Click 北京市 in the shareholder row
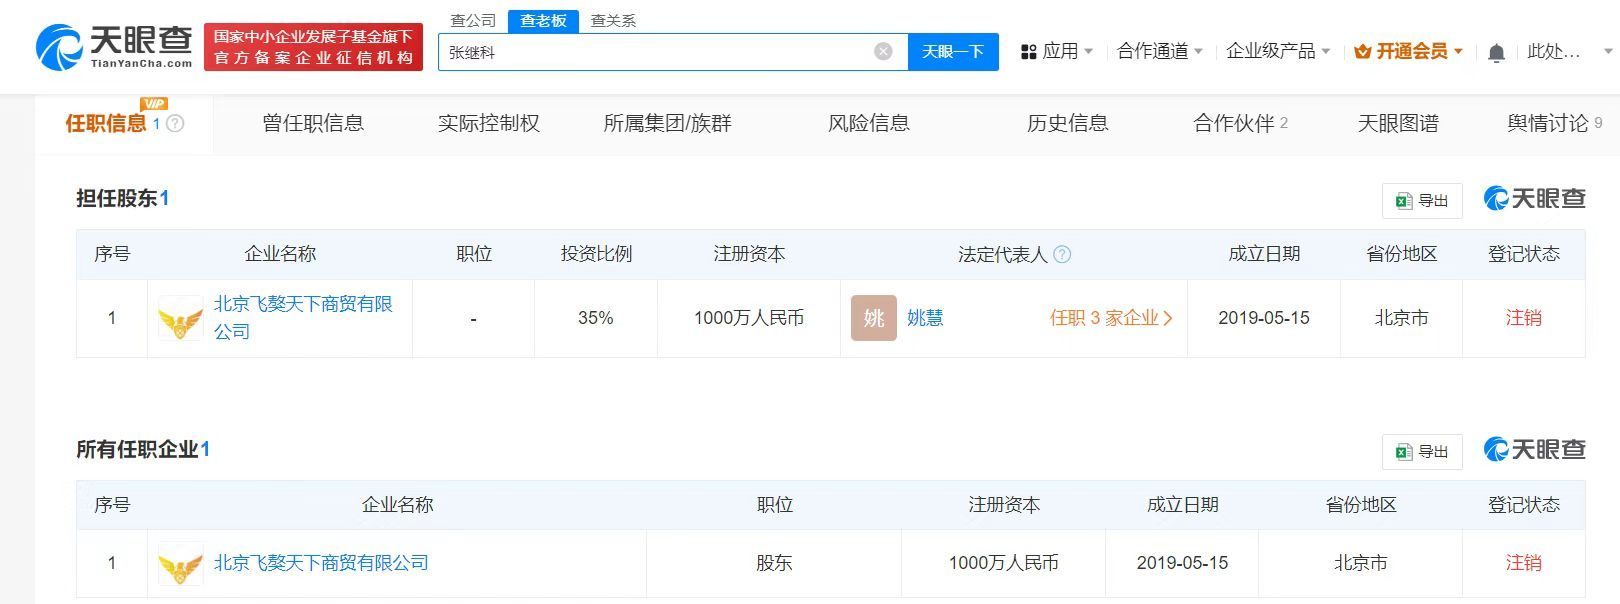1620x604 pixels. [x=1401, y=318]
